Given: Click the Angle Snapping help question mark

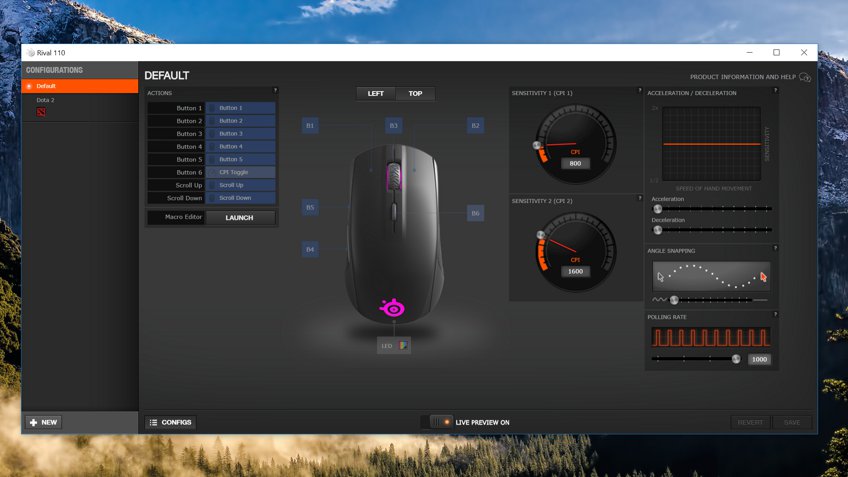Looking at the screenshot, I should tap(776, 248).
